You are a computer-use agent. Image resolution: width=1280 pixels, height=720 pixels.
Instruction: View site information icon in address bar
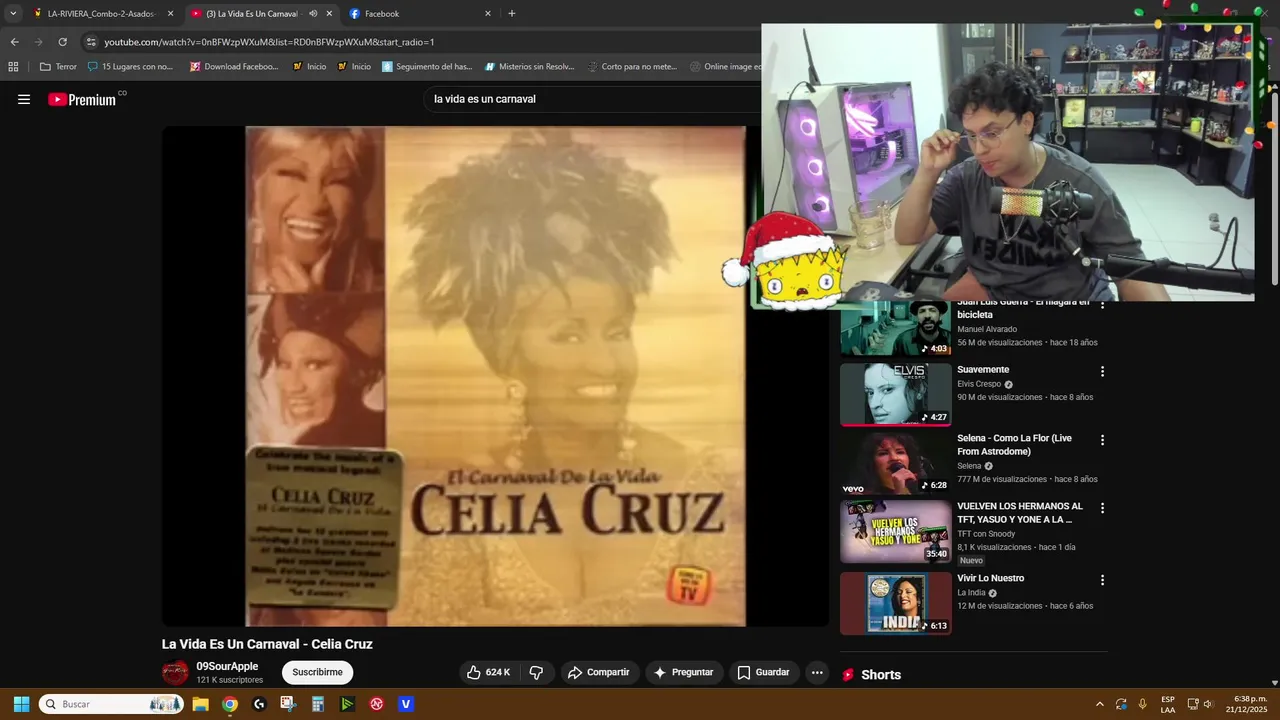(91, 42)
